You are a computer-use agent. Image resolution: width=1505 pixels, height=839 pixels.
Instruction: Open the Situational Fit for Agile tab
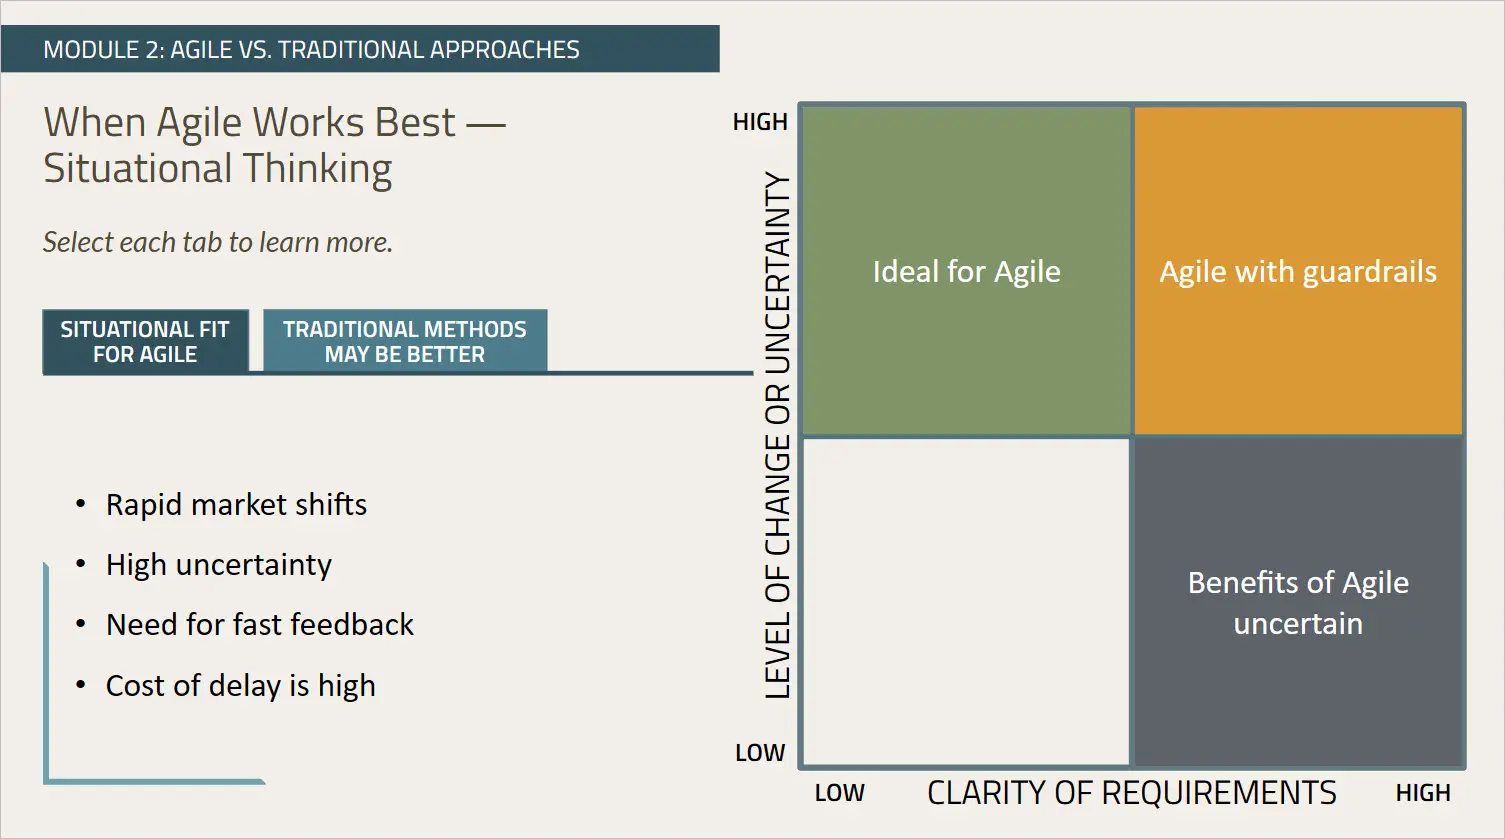click(145, 342)
